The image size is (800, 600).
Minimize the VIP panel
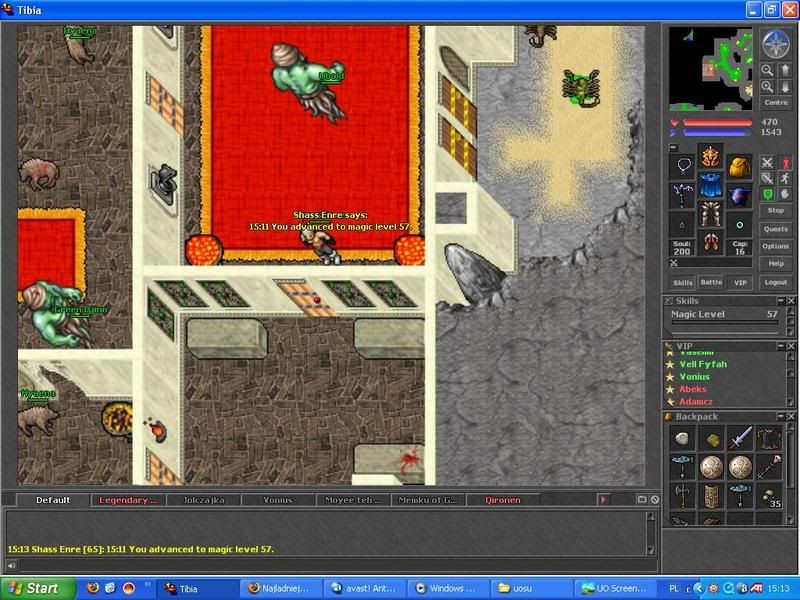[x=781, y=346]
